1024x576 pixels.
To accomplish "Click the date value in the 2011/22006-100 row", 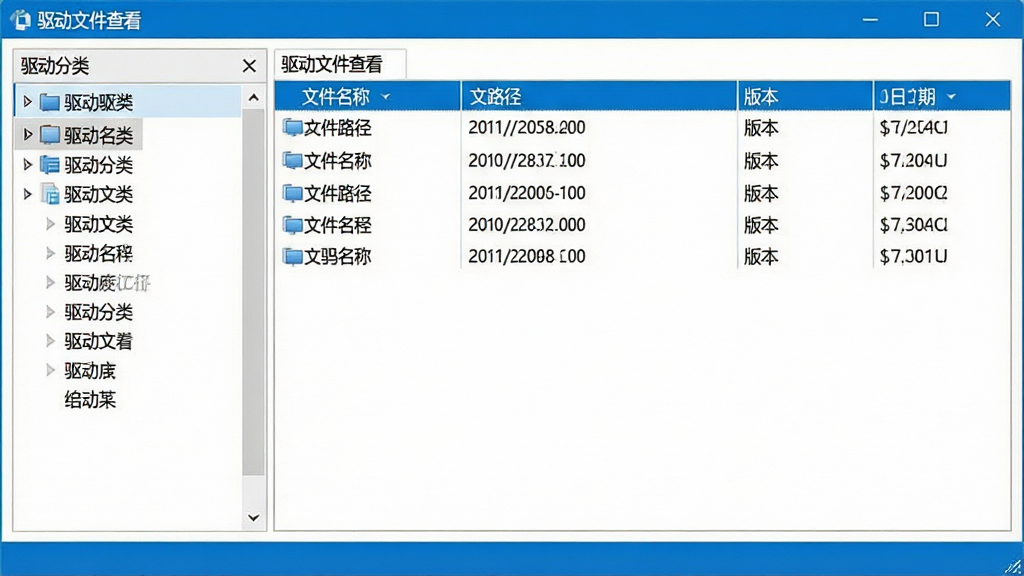I will pyautogui.click(x=913, y=193).
